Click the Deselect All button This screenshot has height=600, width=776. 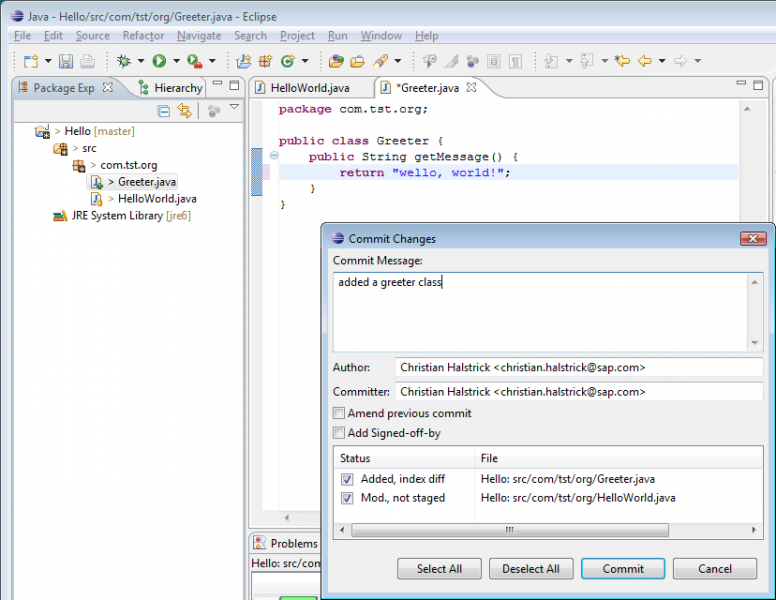pyautogui.click(x=531, y=569)
